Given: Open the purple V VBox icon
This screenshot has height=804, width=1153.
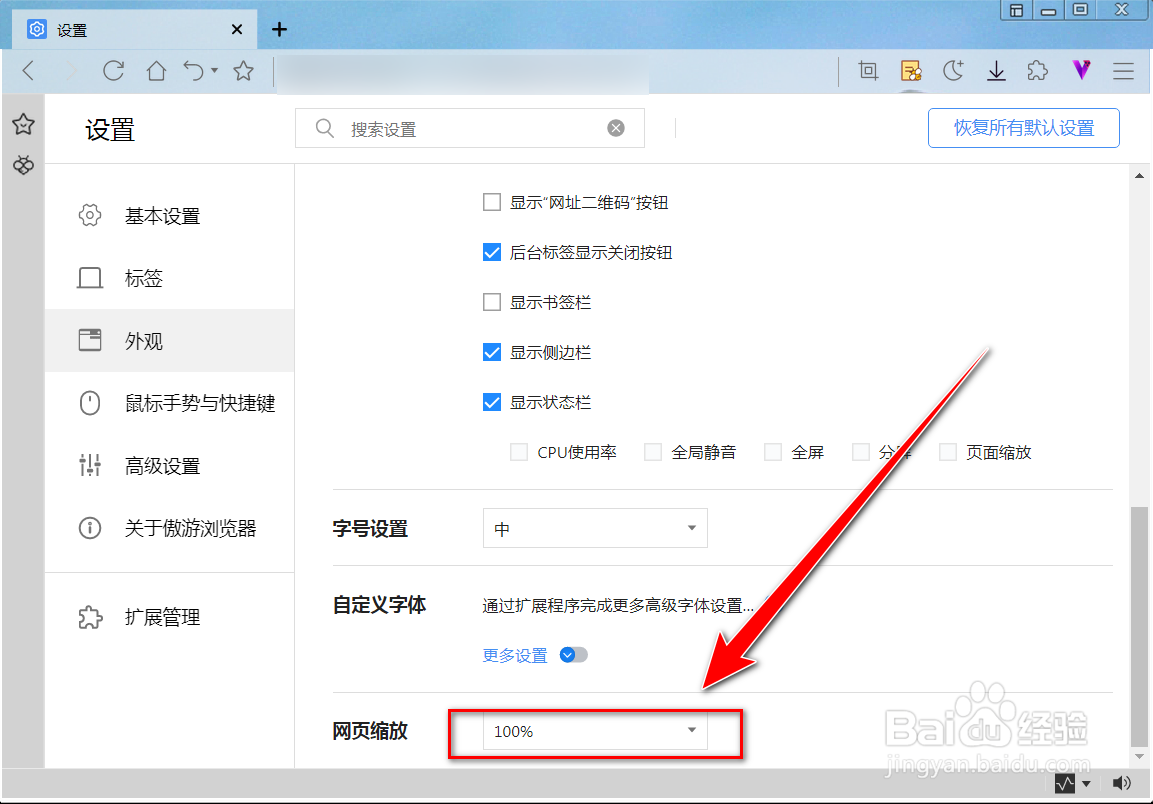Looking at the screenshot, I should click(x=1081, y=71).
